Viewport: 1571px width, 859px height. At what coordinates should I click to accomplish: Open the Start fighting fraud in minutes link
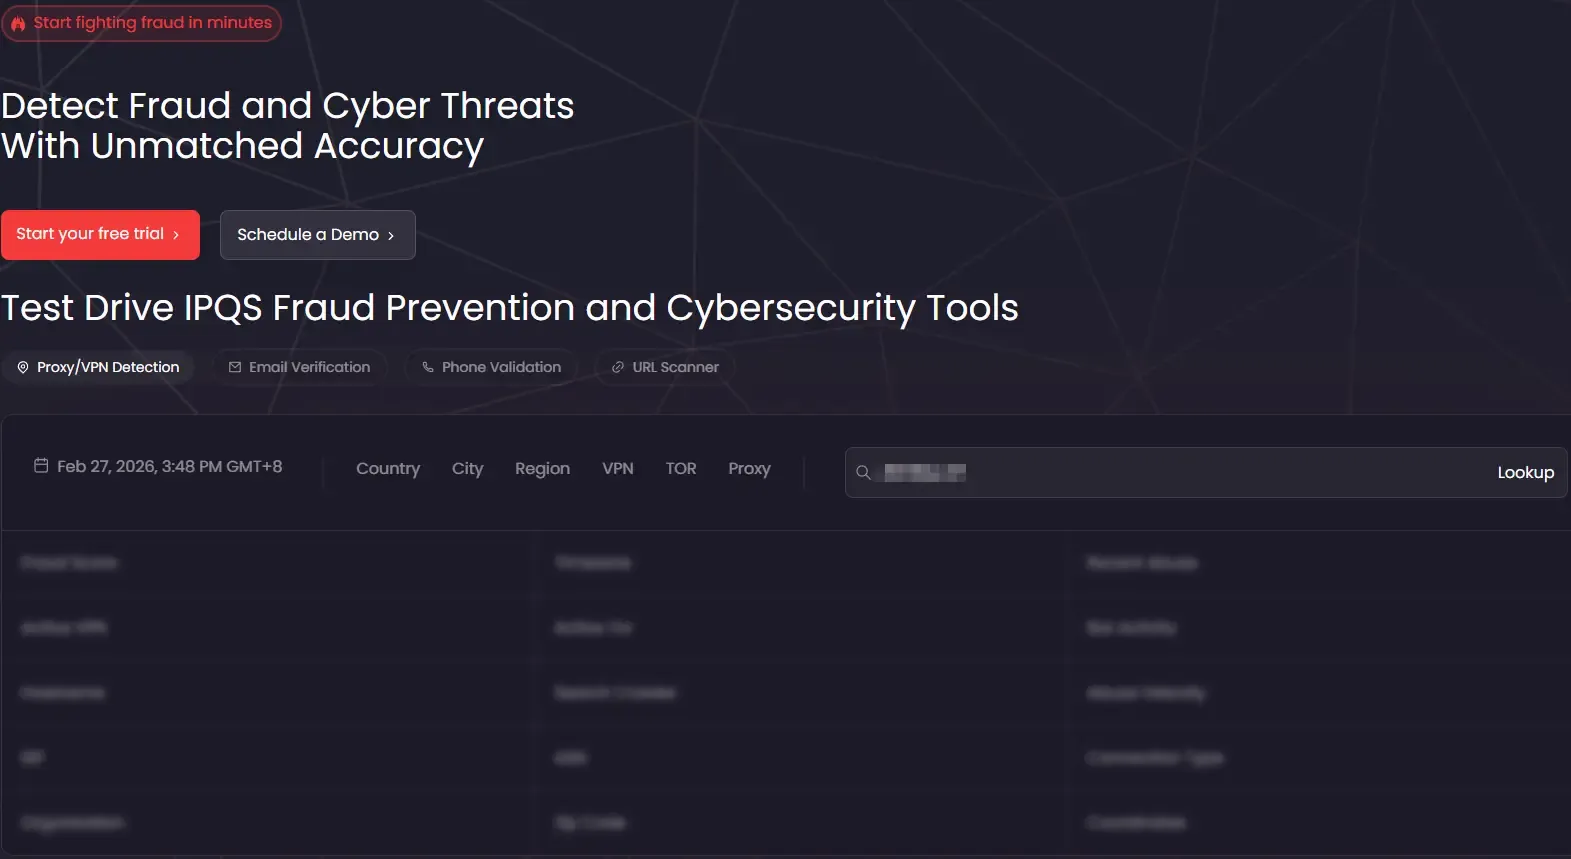(152, 23)
